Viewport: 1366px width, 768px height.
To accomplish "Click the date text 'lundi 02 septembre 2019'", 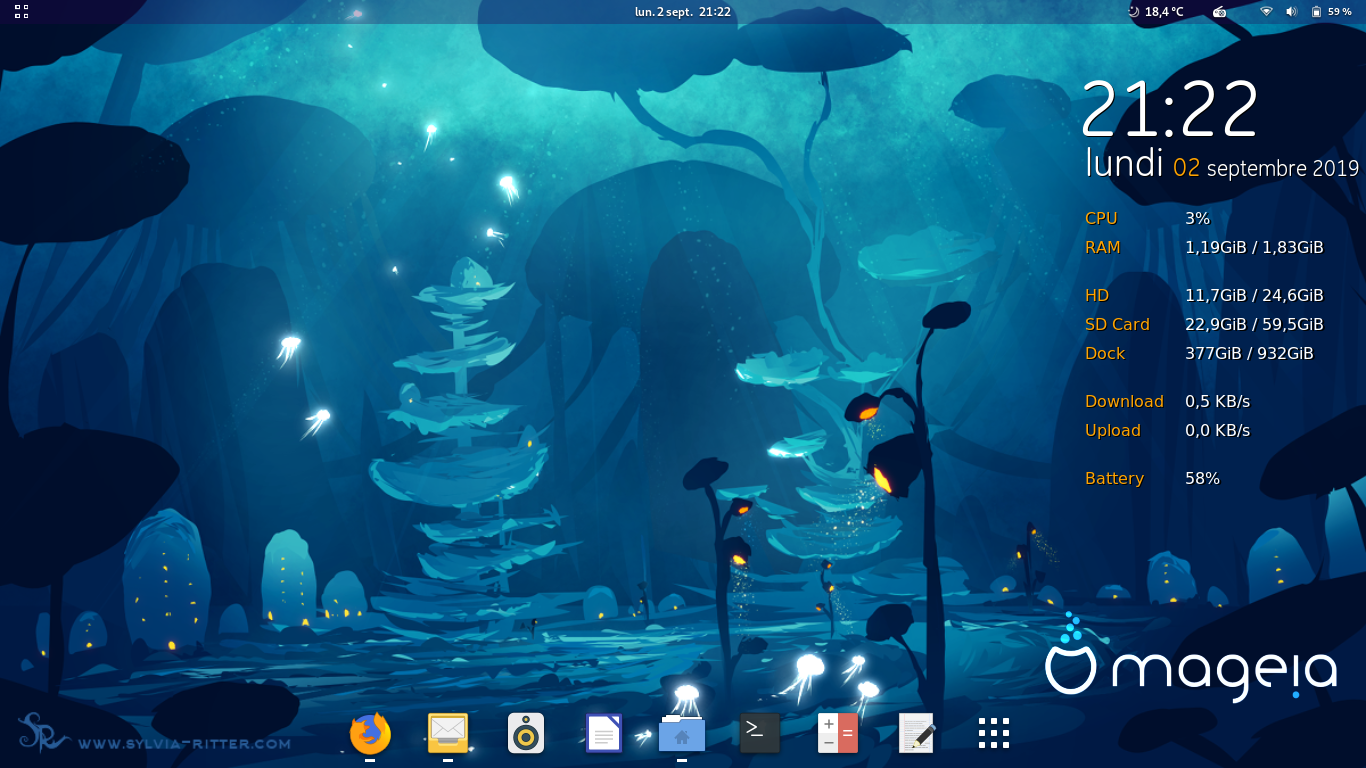I will pos(1222,165).
